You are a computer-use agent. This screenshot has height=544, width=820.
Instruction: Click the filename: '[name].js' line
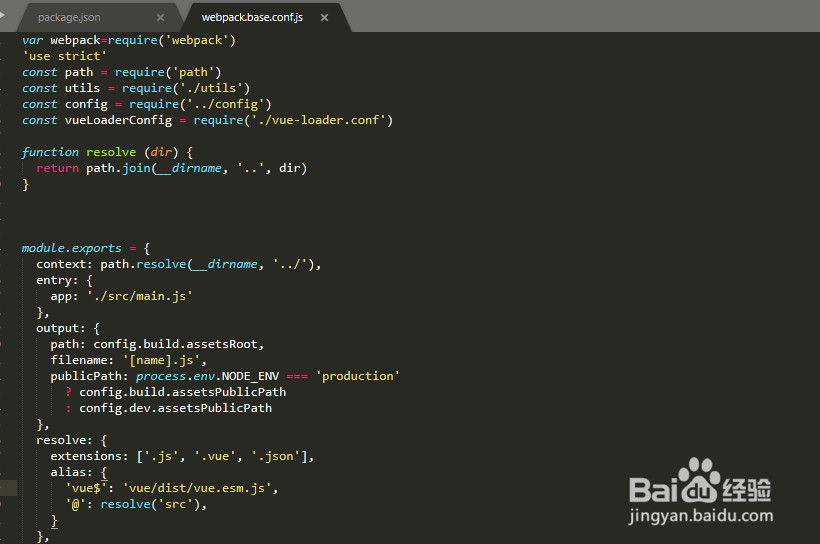(129, 360)
